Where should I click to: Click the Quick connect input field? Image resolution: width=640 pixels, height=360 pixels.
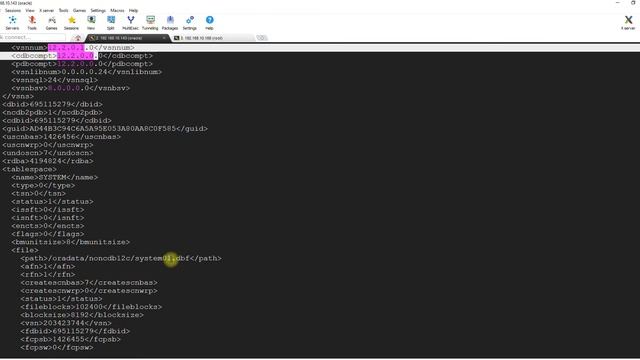tap(33, 38)
